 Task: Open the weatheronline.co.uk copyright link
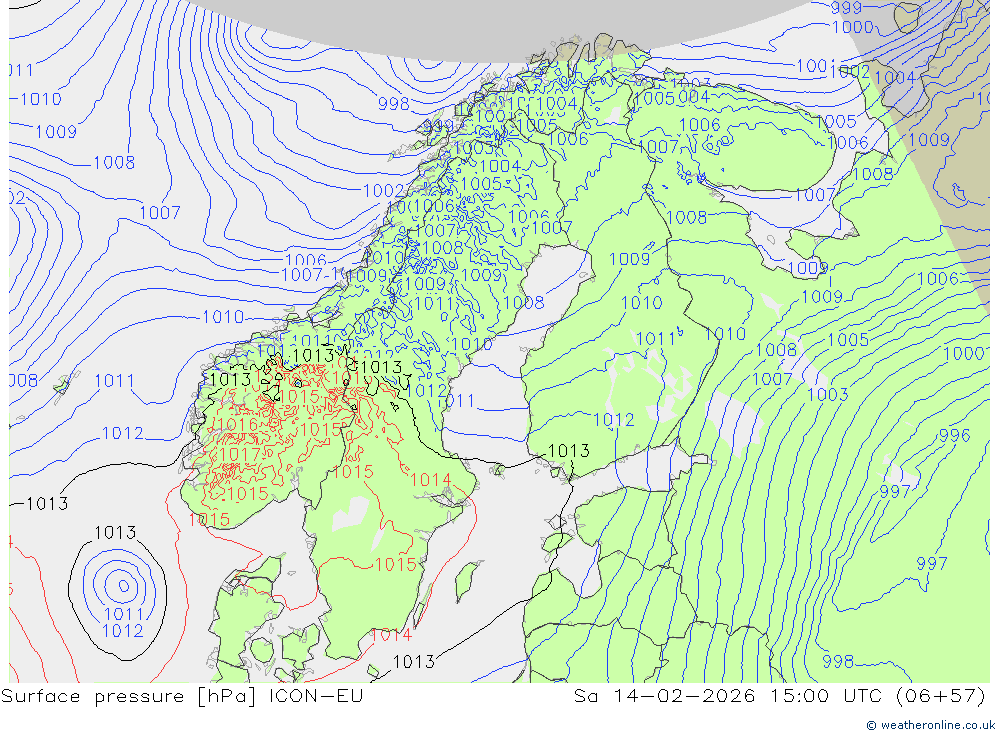[930, 725]
